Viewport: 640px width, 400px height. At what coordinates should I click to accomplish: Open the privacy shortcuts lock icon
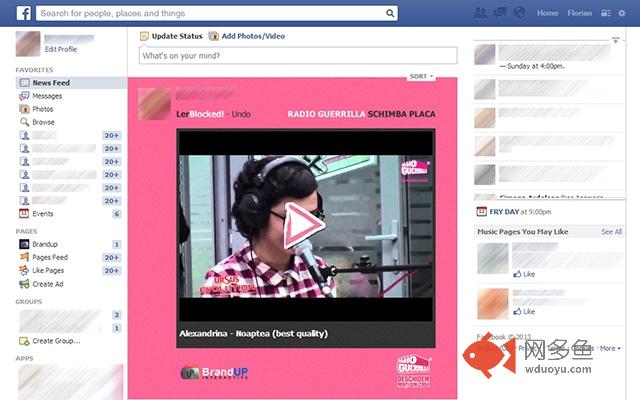(606, 13)
